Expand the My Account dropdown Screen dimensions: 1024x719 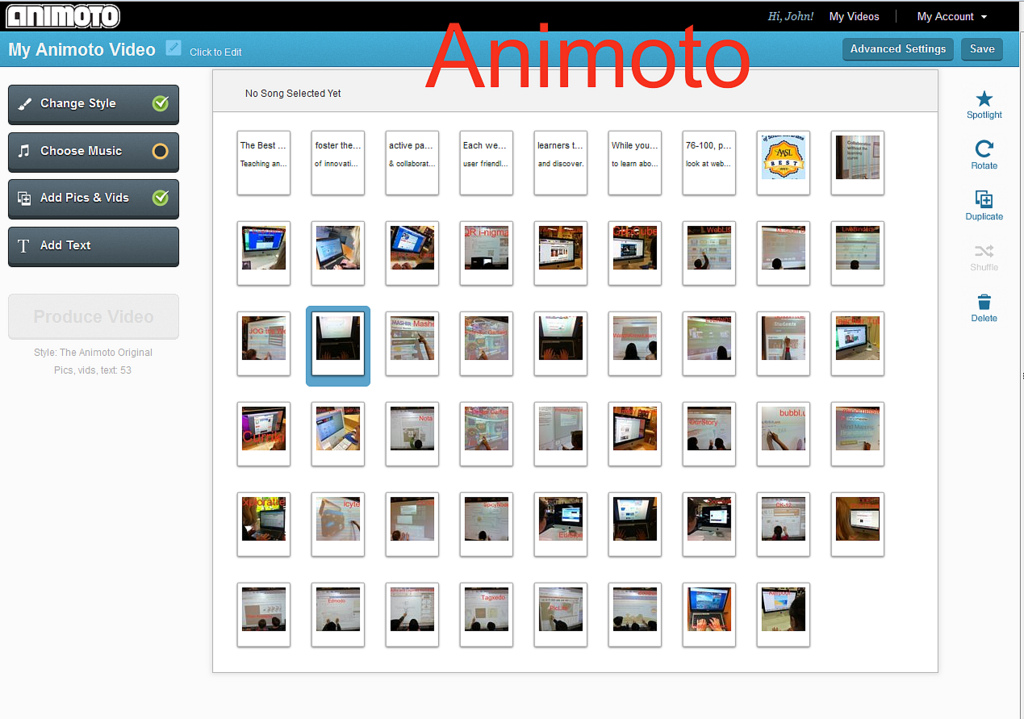951,17
